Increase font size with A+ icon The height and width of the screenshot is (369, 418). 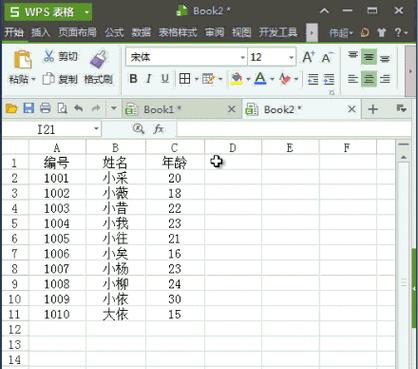pos(309,57)
